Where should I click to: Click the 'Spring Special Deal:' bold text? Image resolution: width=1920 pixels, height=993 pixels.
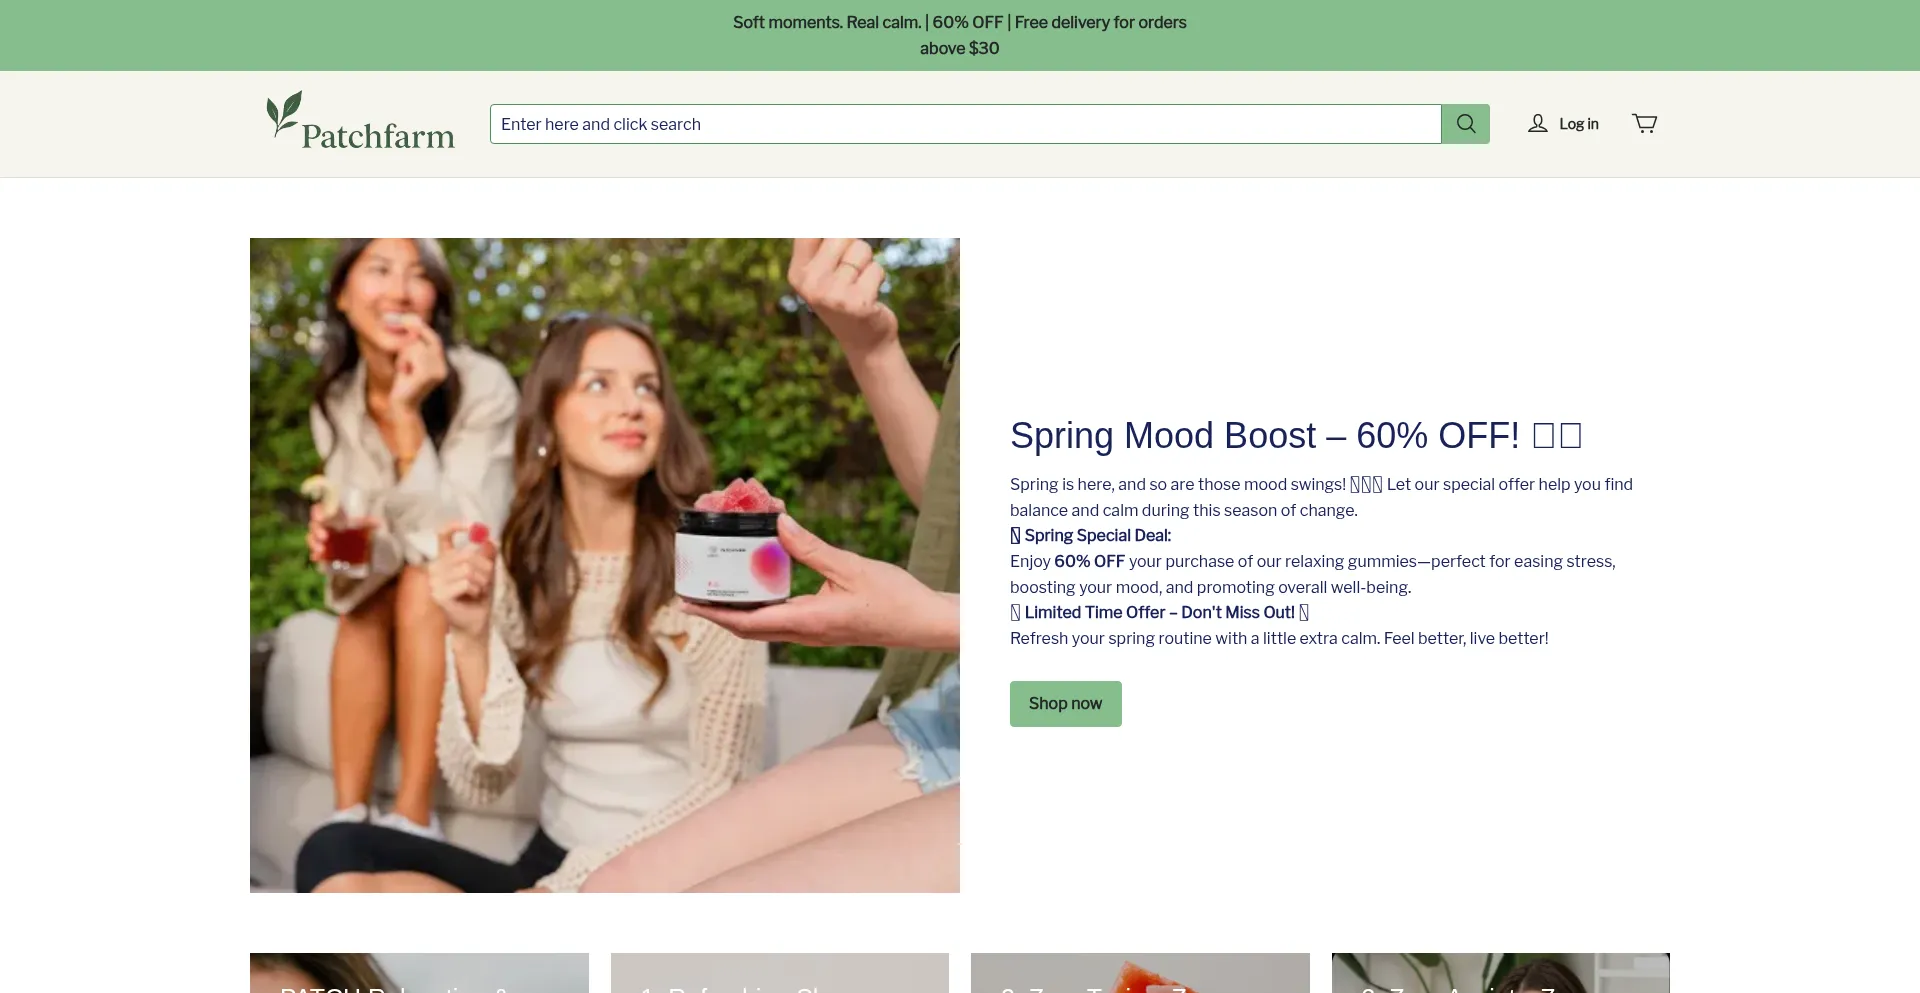pyautogui.click(x=1097, y=536)
